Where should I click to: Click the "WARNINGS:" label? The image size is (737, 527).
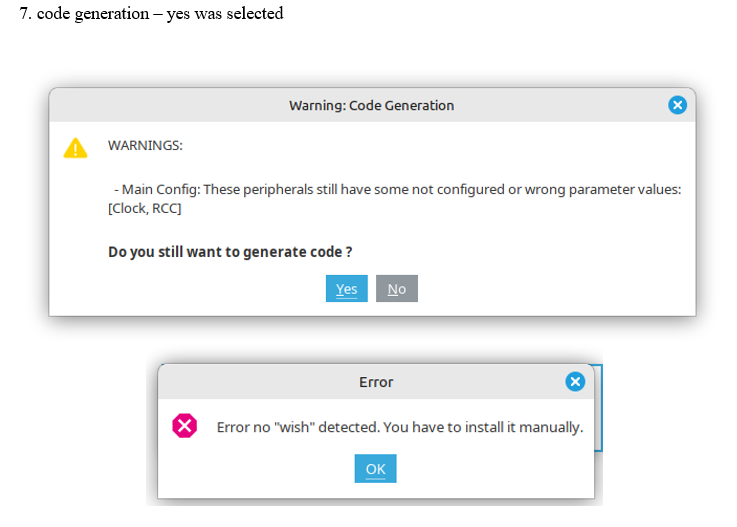pos(145,145)
